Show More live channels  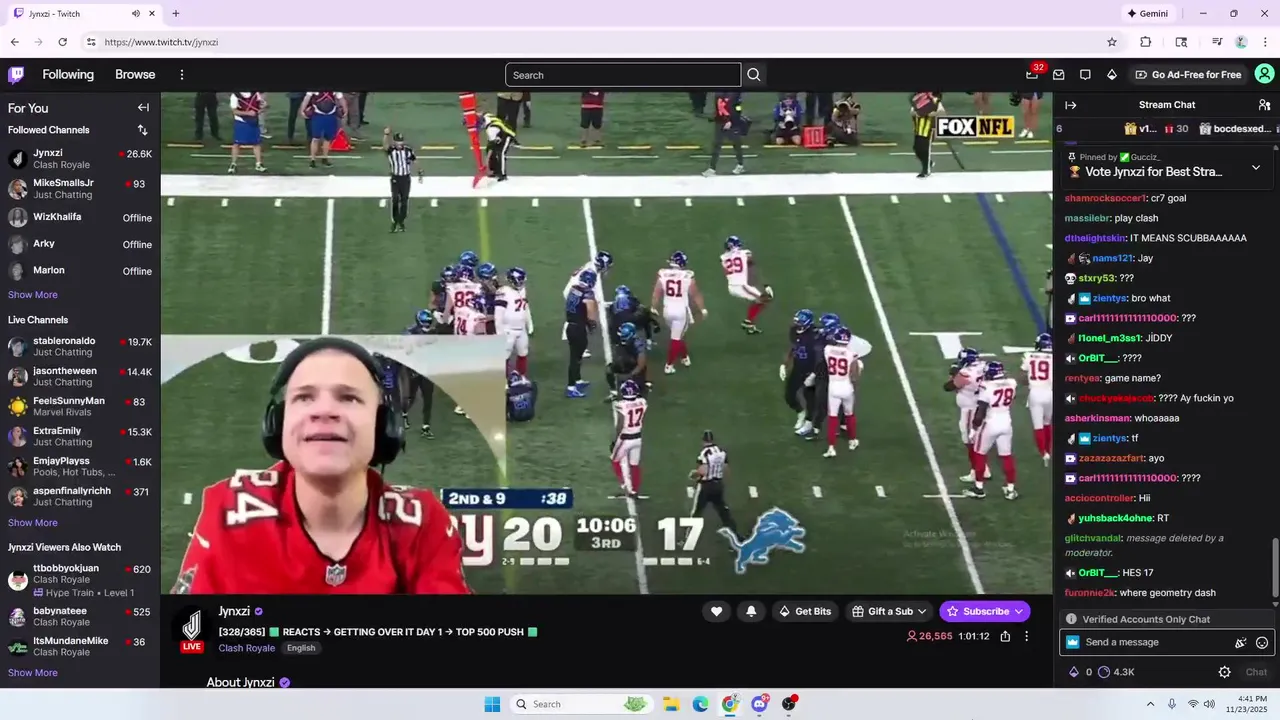point(33,523)
